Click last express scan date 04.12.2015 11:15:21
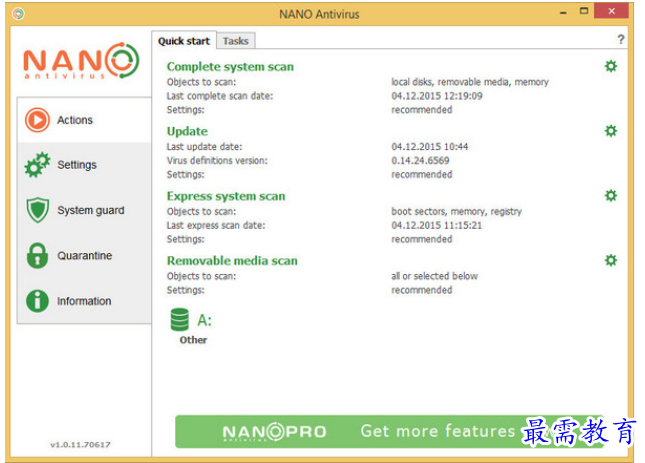 pyautogui.click(x=436, y=225)
